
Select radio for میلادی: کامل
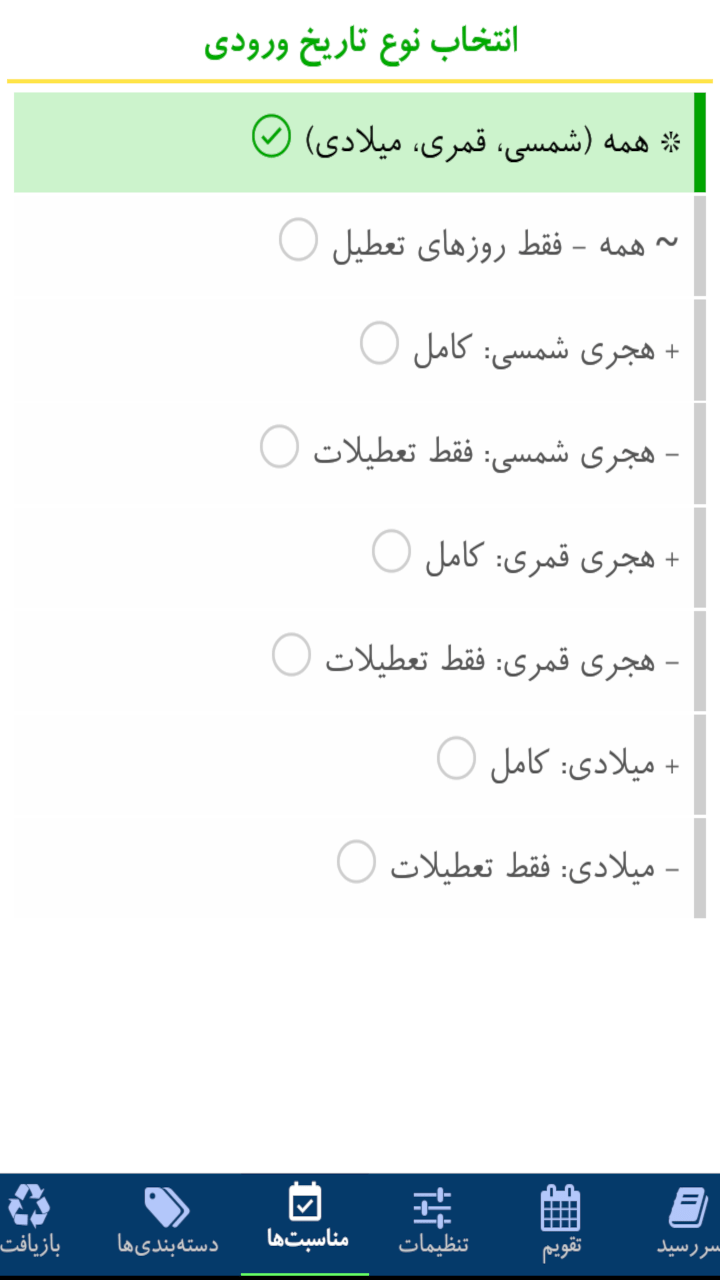tap(456, 758)
